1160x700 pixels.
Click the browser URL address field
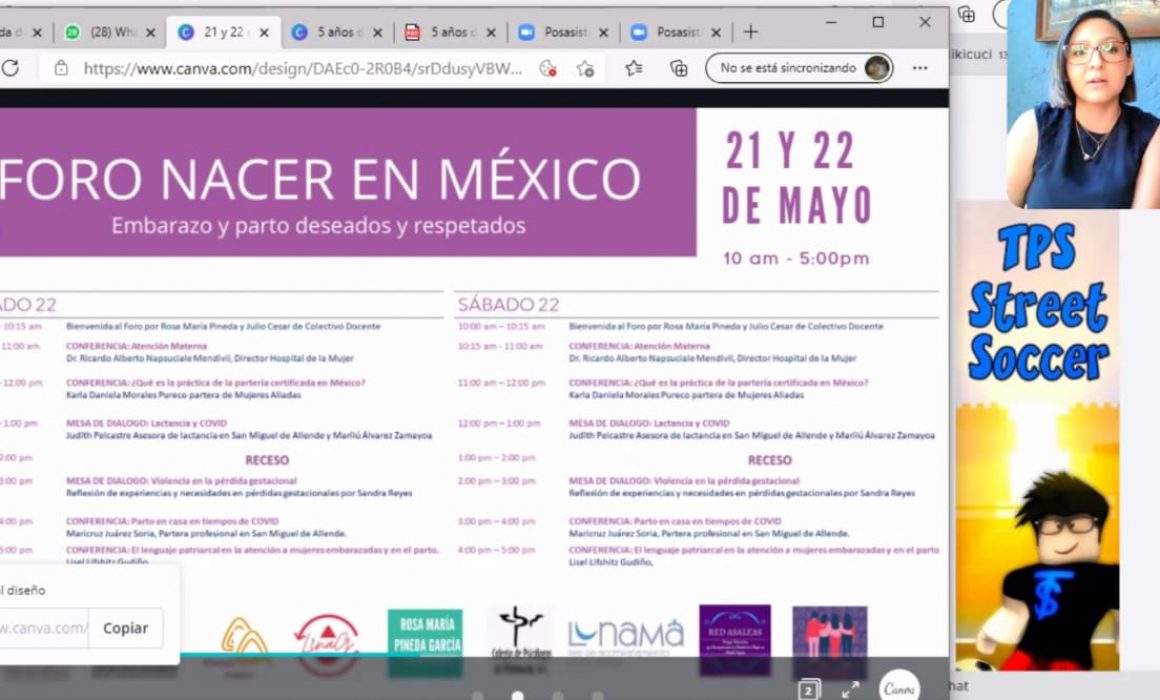(303, 69)
